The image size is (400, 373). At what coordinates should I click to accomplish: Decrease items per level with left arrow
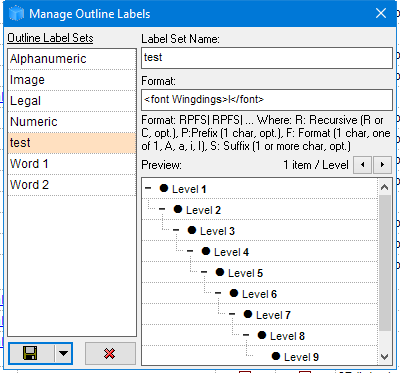pos(362,165)
